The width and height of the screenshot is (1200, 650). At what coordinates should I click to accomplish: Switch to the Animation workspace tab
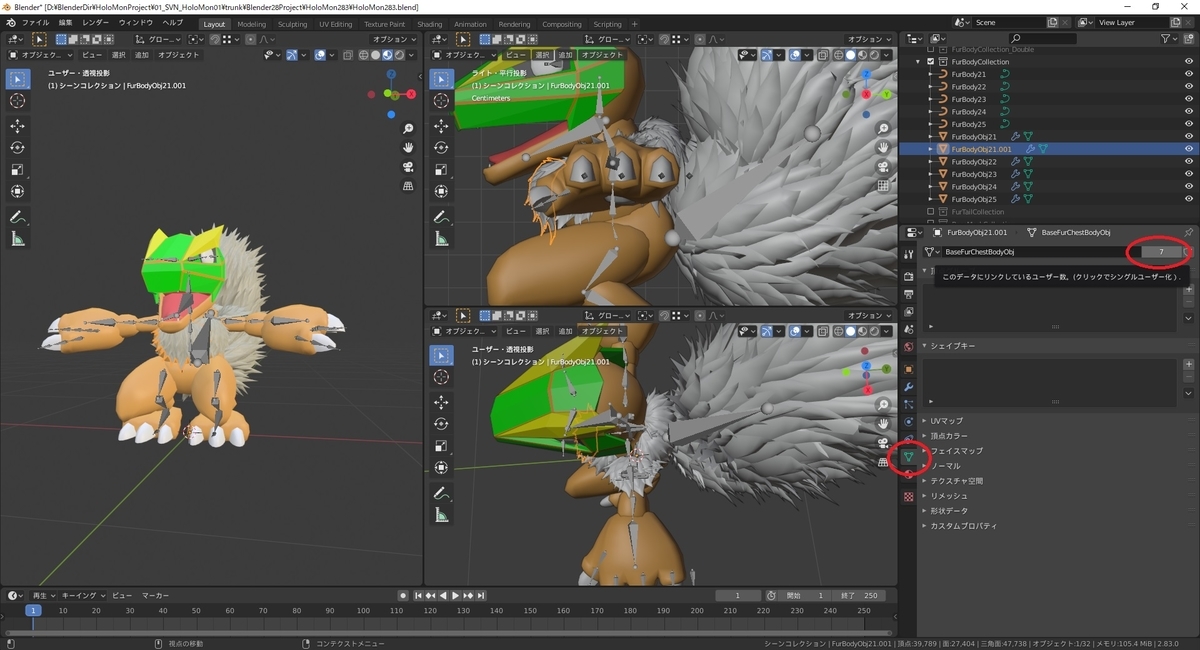pyautogui.click(x=470, y=24)
